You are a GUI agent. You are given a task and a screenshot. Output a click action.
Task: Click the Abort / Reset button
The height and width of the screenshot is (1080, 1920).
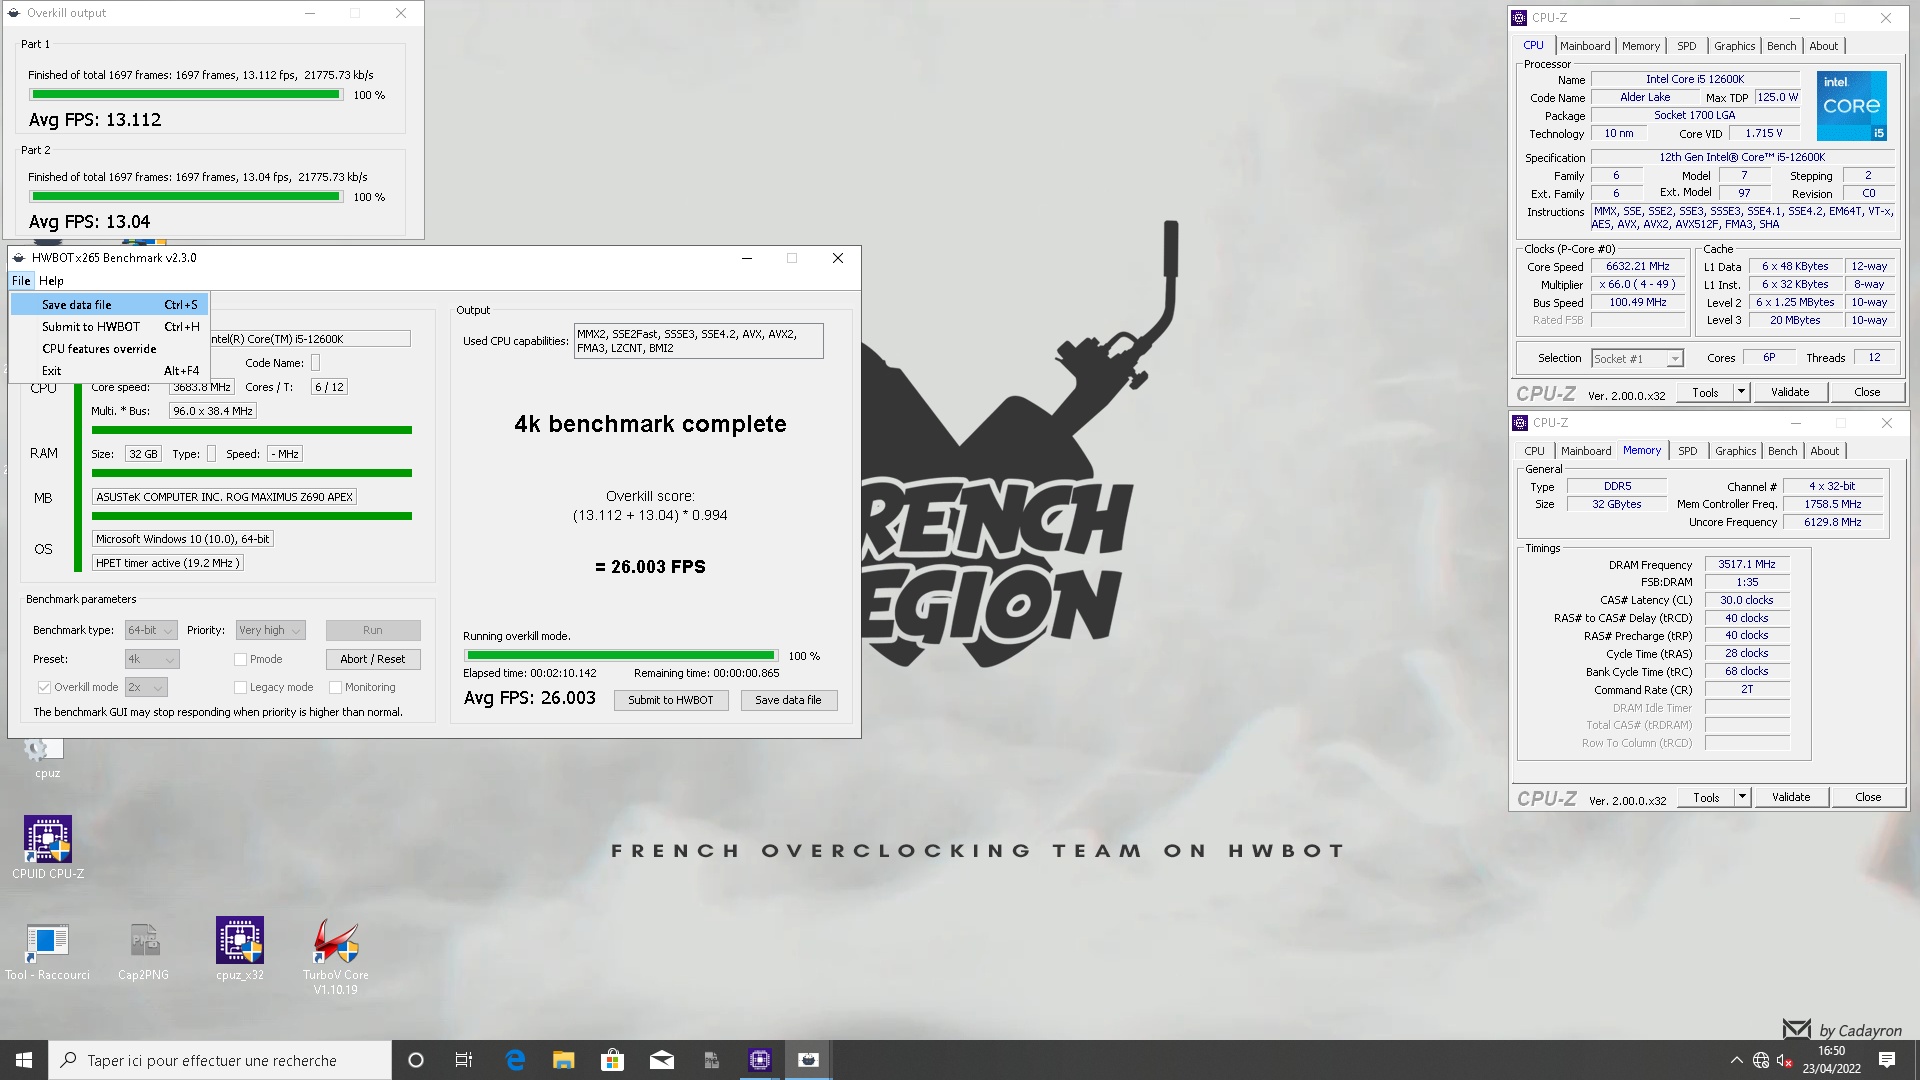tap(373, 659)
